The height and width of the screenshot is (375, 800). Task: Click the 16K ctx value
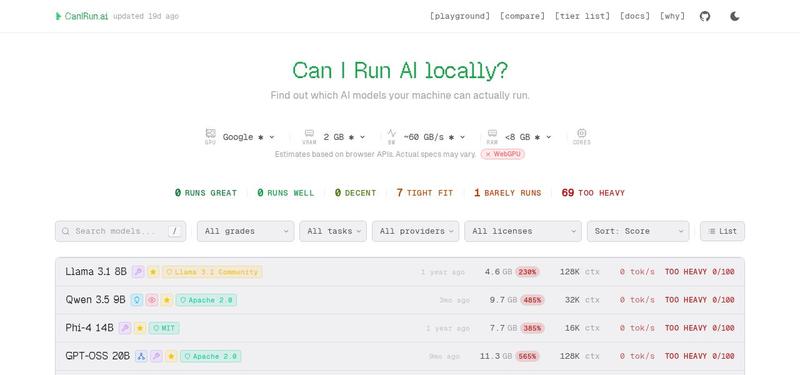[582, 328]
